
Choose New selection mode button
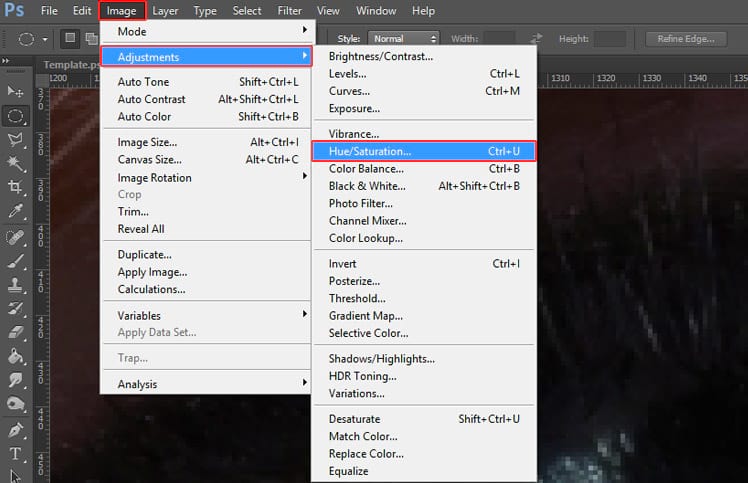click(x=70, y=38)
